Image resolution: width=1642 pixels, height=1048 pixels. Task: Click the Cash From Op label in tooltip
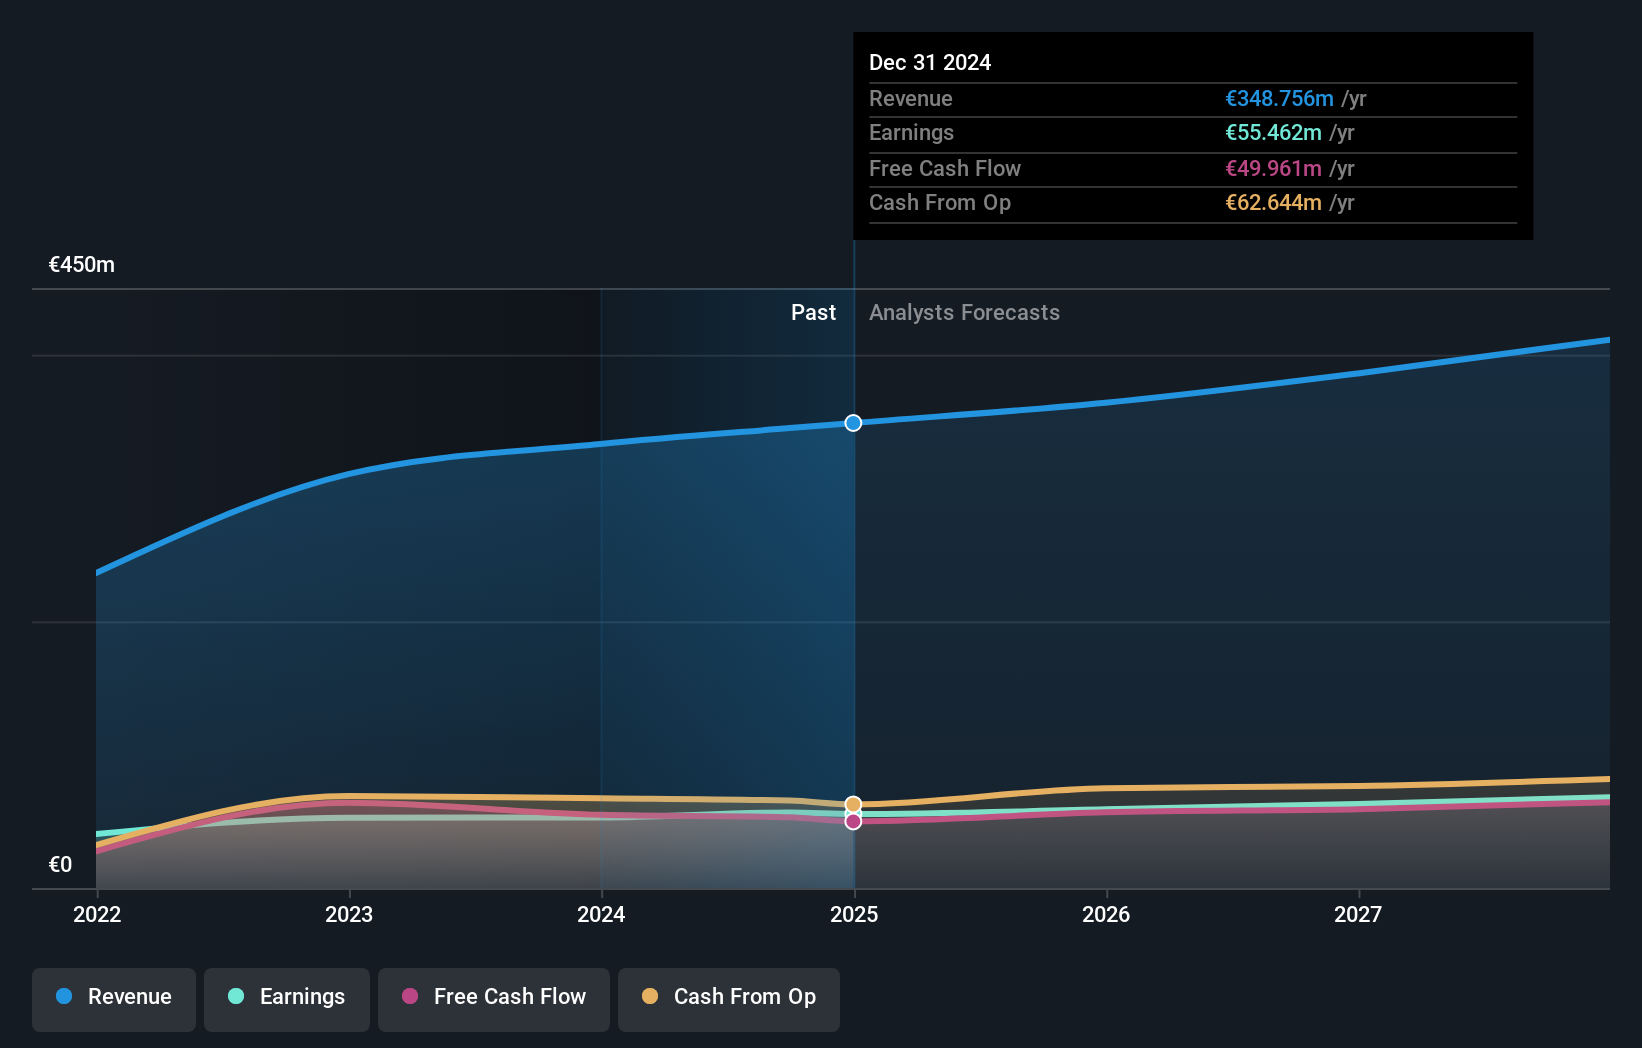[940, 202]
